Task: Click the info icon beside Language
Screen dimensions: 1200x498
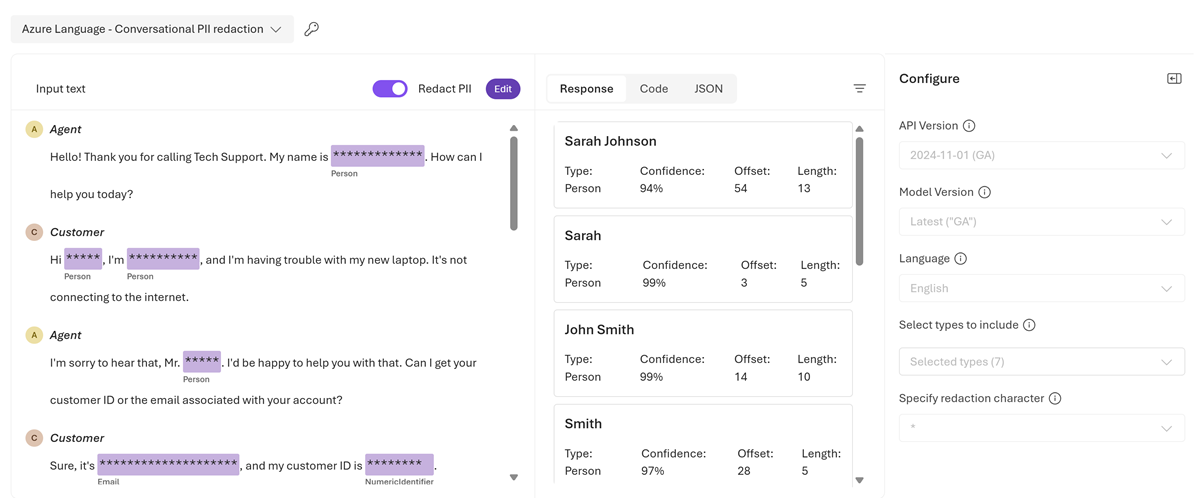Action: coord(961,259)
